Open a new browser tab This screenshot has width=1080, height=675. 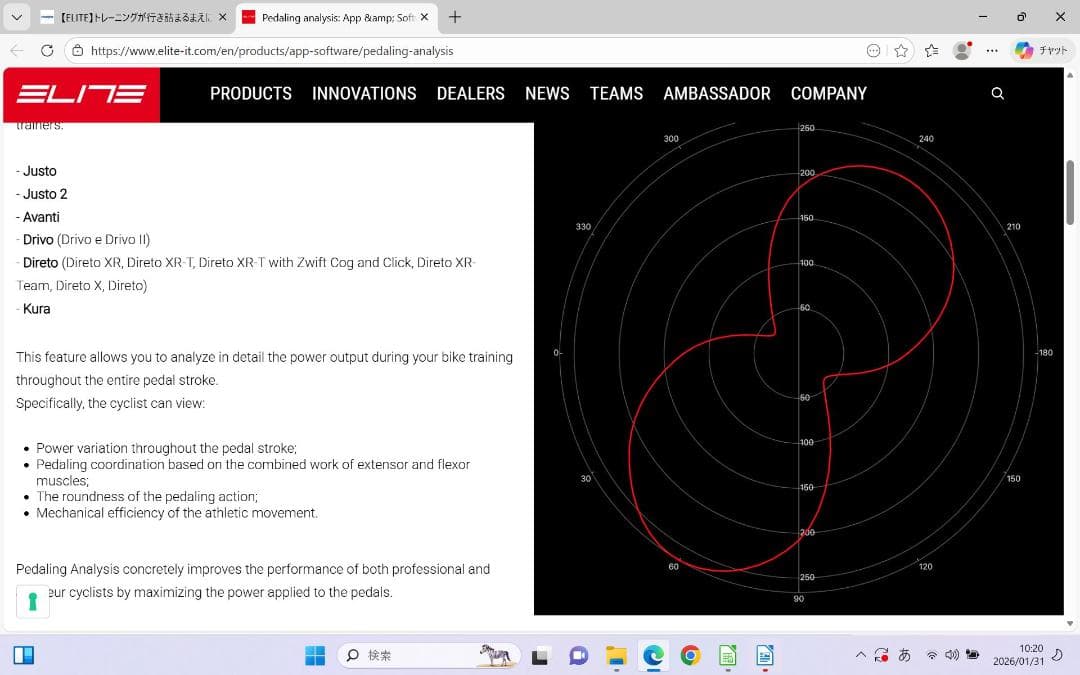455,17
